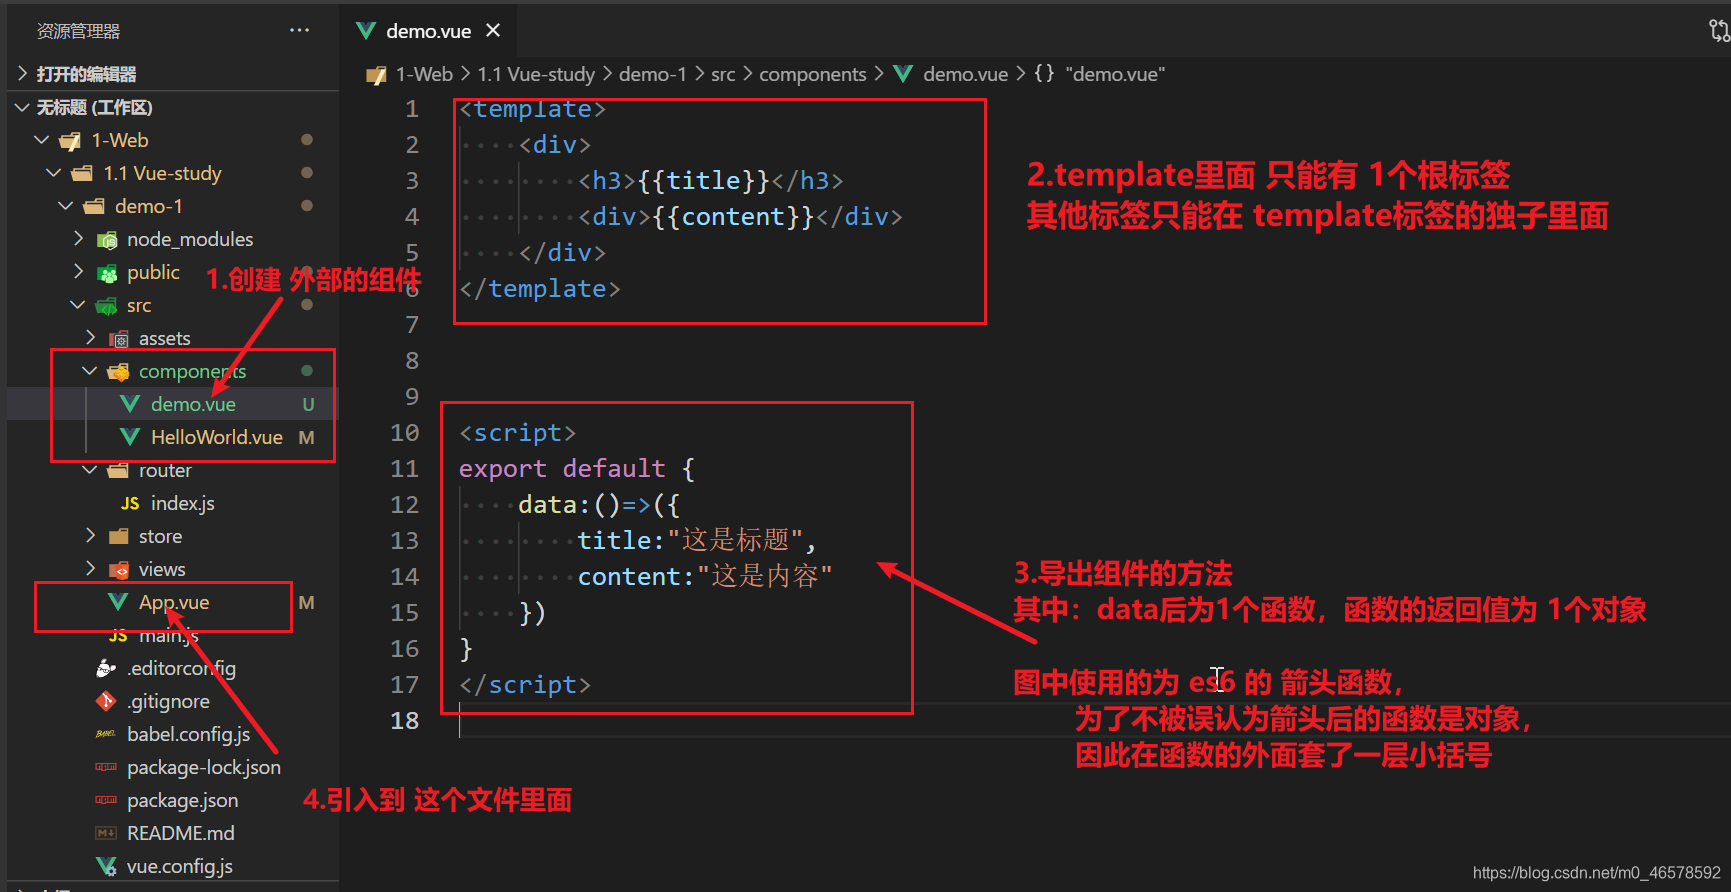The height and width of the screenshot is (892, 1731).
Task: Click the markdown icon beside README.md
Action: (106, 833)
